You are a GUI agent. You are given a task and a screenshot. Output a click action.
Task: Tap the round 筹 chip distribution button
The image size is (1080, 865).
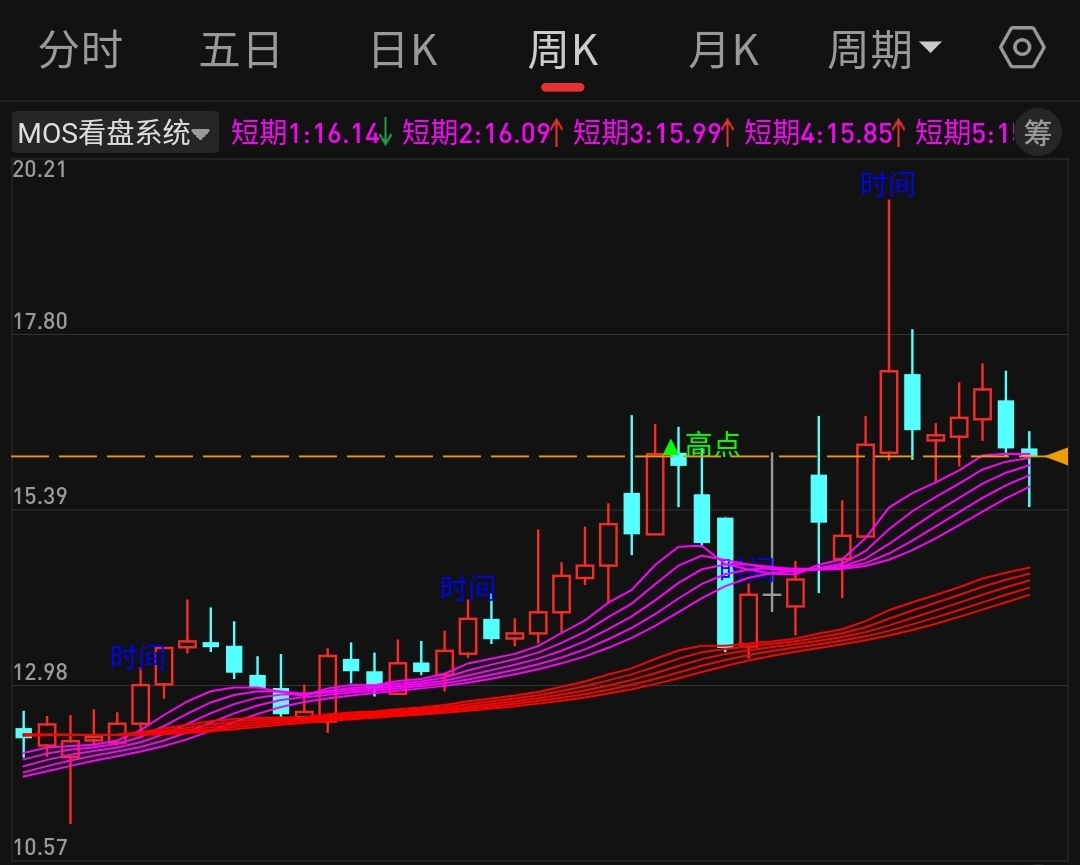click(1037, 132)
